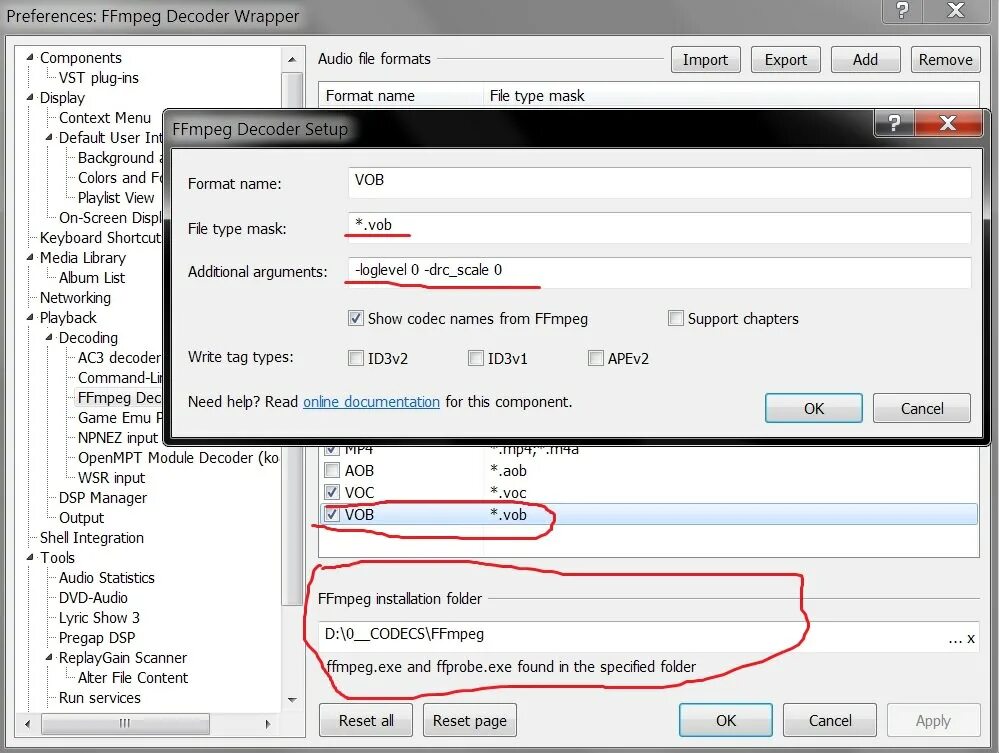Screen dimensions: 999x753
Task: Collapse the ReplayGain Scanner node
Action: pyautogui.click(x=49, y=657)
